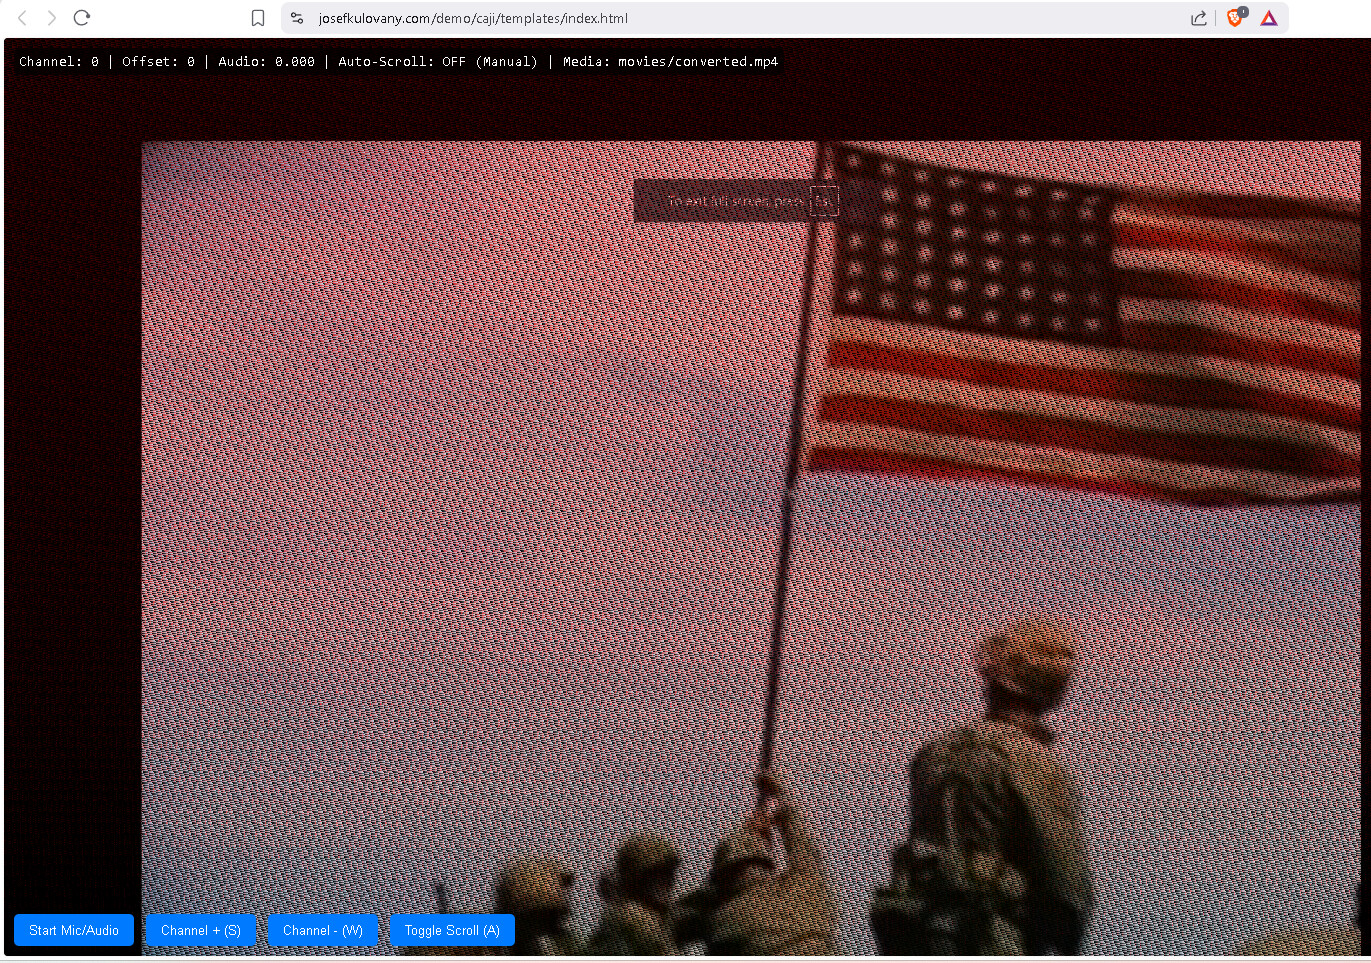Increase channel with Channel + (S) button

(x=201, y=930)
